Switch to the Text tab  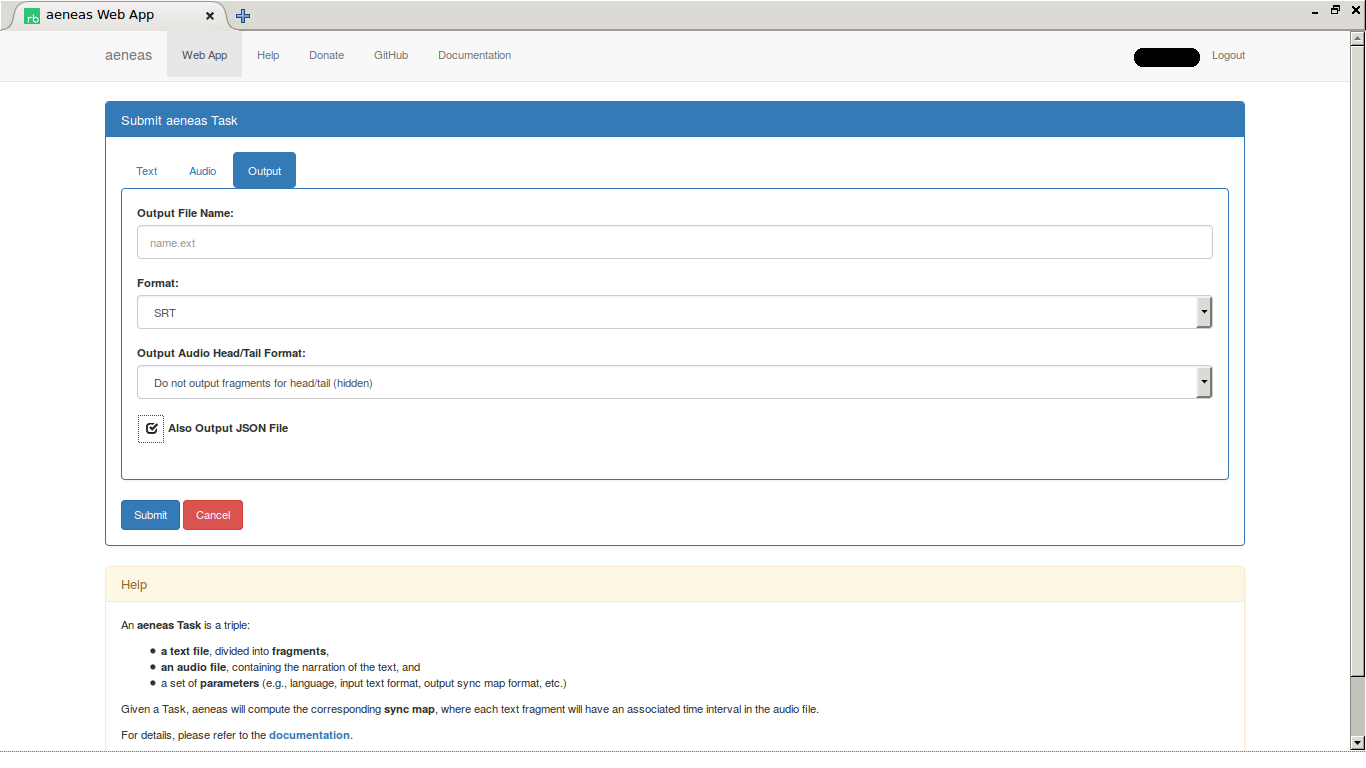(x=147, y=171)
